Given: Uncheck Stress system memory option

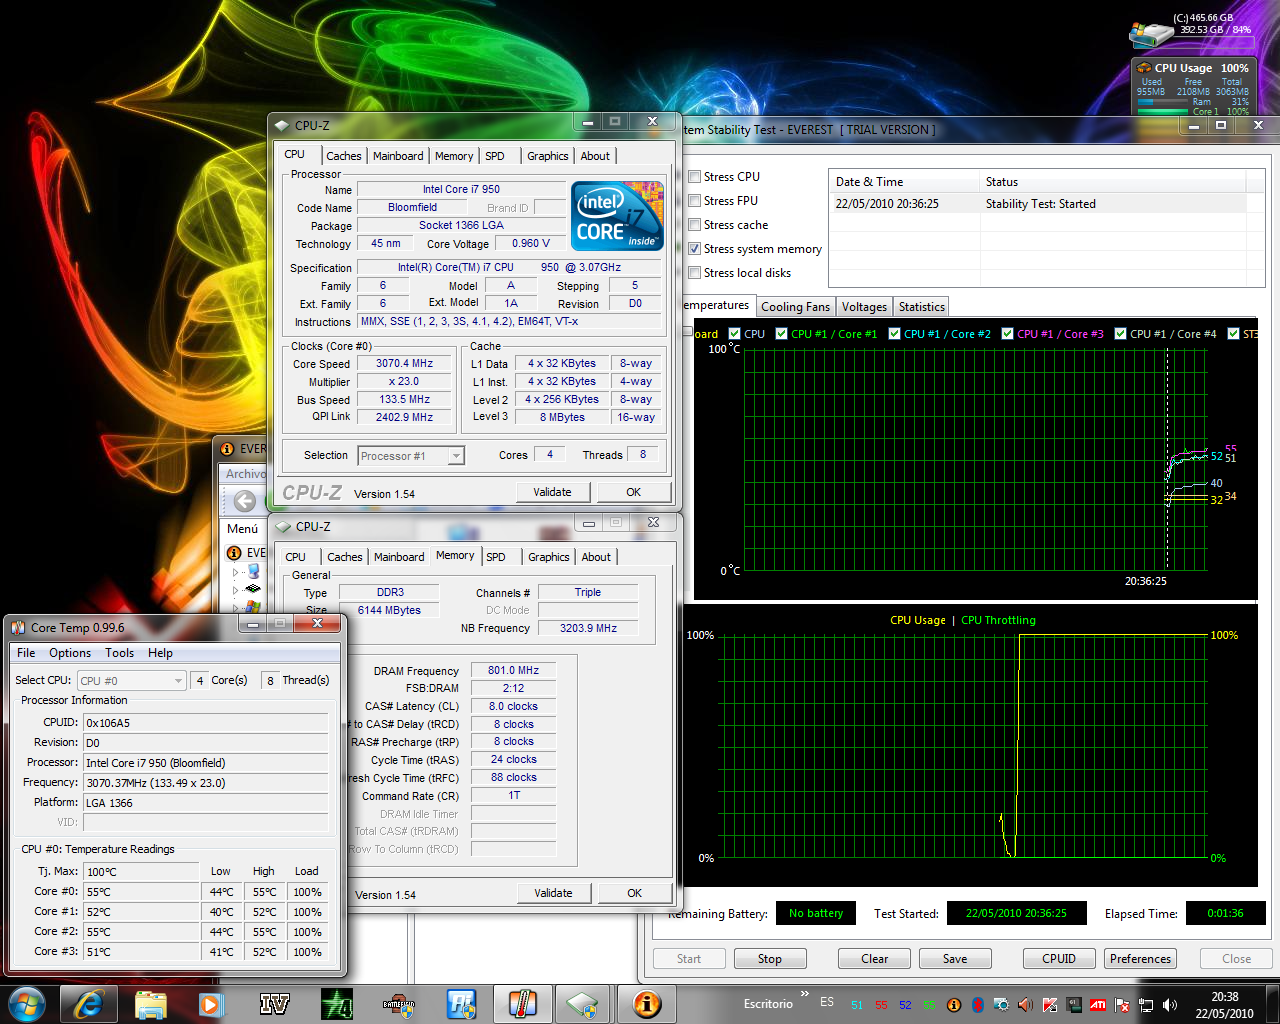Looking at the screenshot, I should click(695, 249).
